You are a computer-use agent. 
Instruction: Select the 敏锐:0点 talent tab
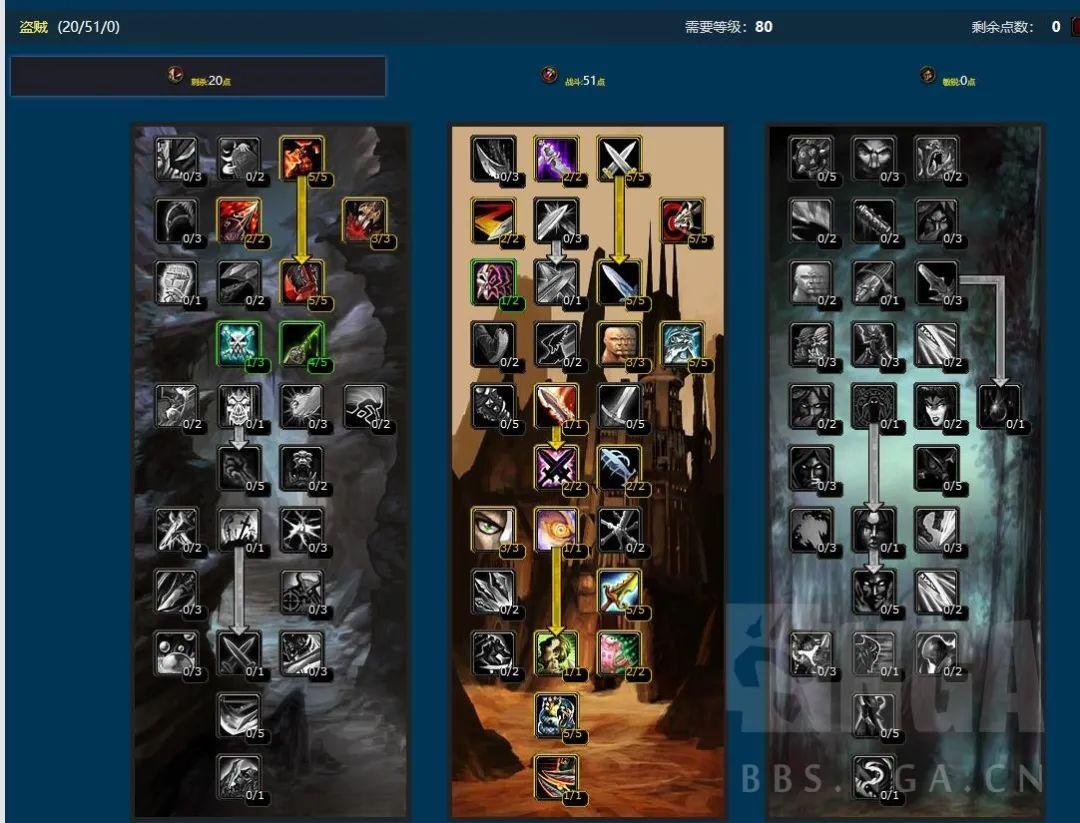click(948, 76)
